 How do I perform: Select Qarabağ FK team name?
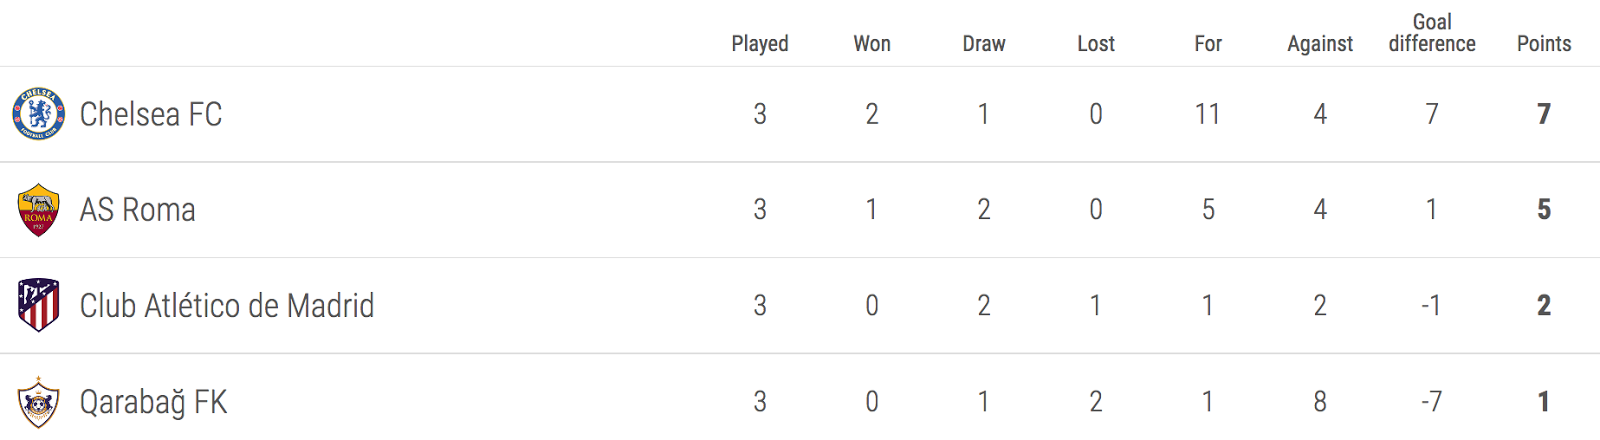click(154, 402)
